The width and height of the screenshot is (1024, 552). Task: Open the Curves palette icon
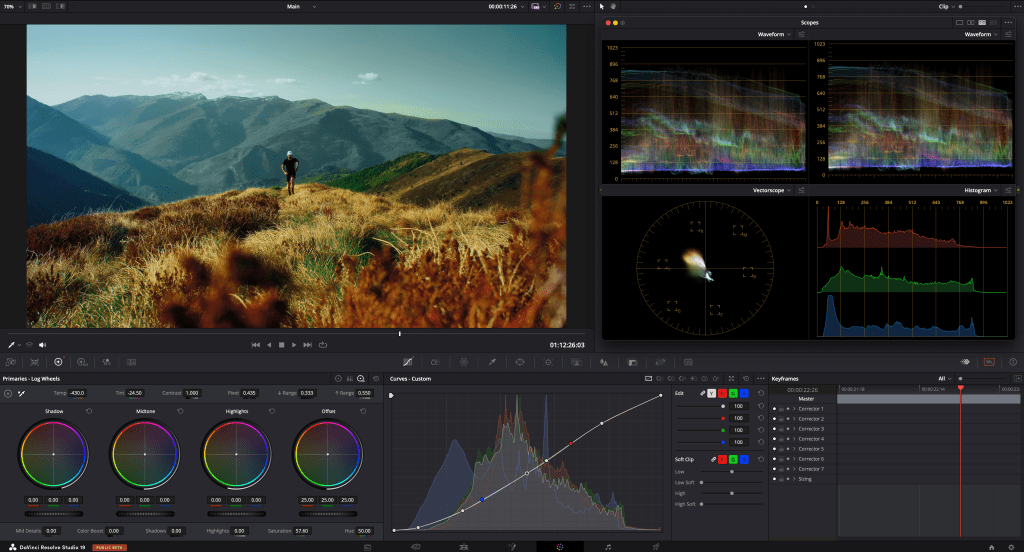407,361
